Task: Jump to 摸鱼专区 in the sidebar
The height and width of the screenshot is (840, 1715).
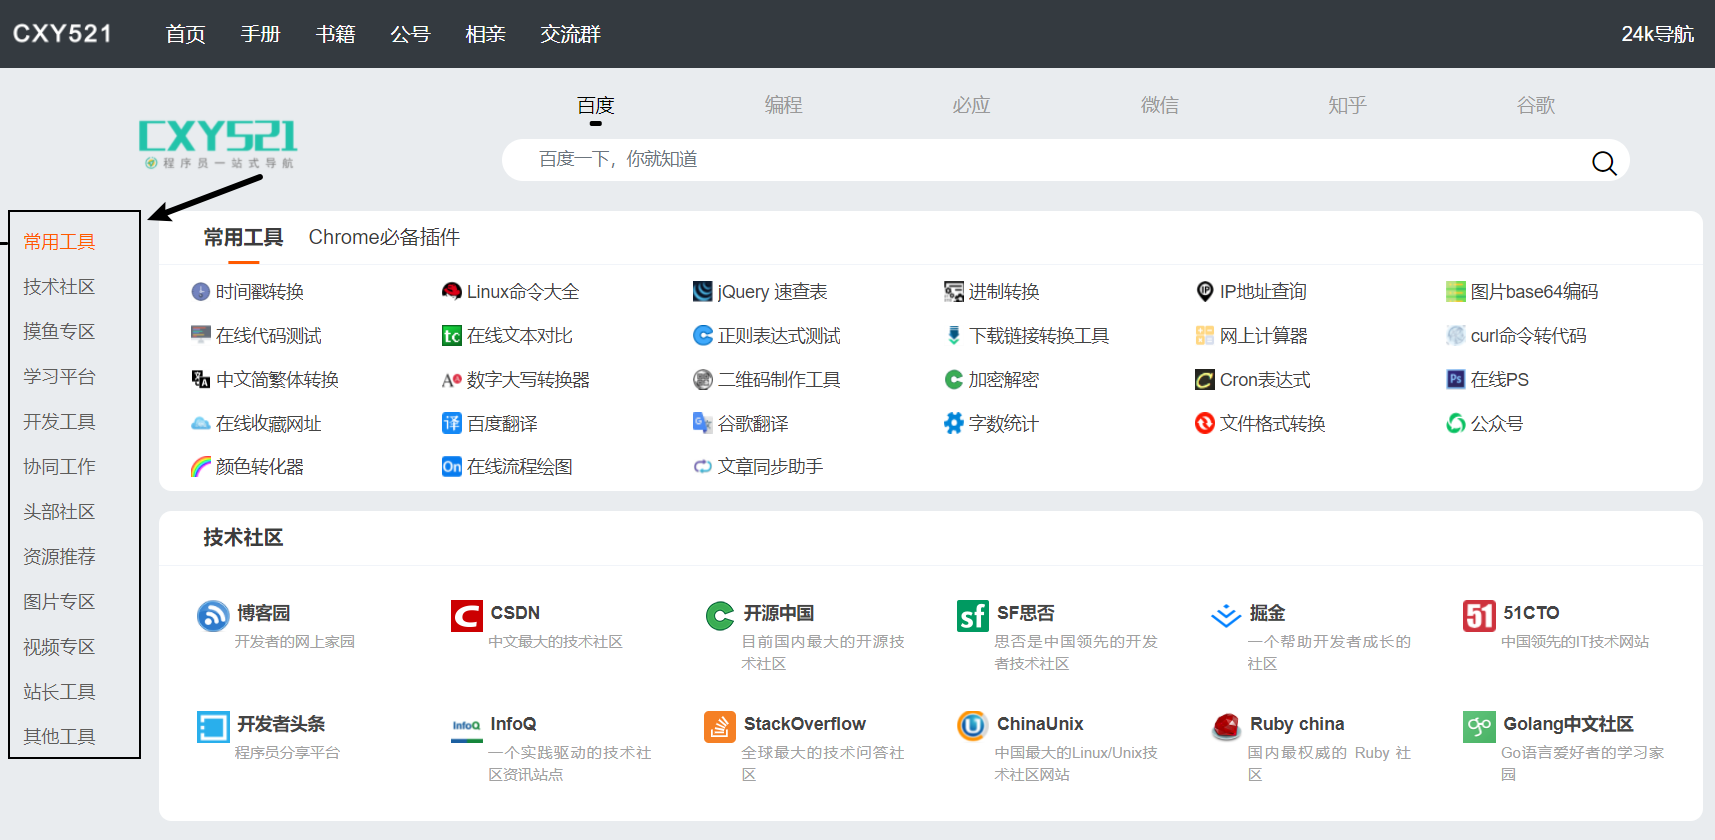Action: point(59,332)
